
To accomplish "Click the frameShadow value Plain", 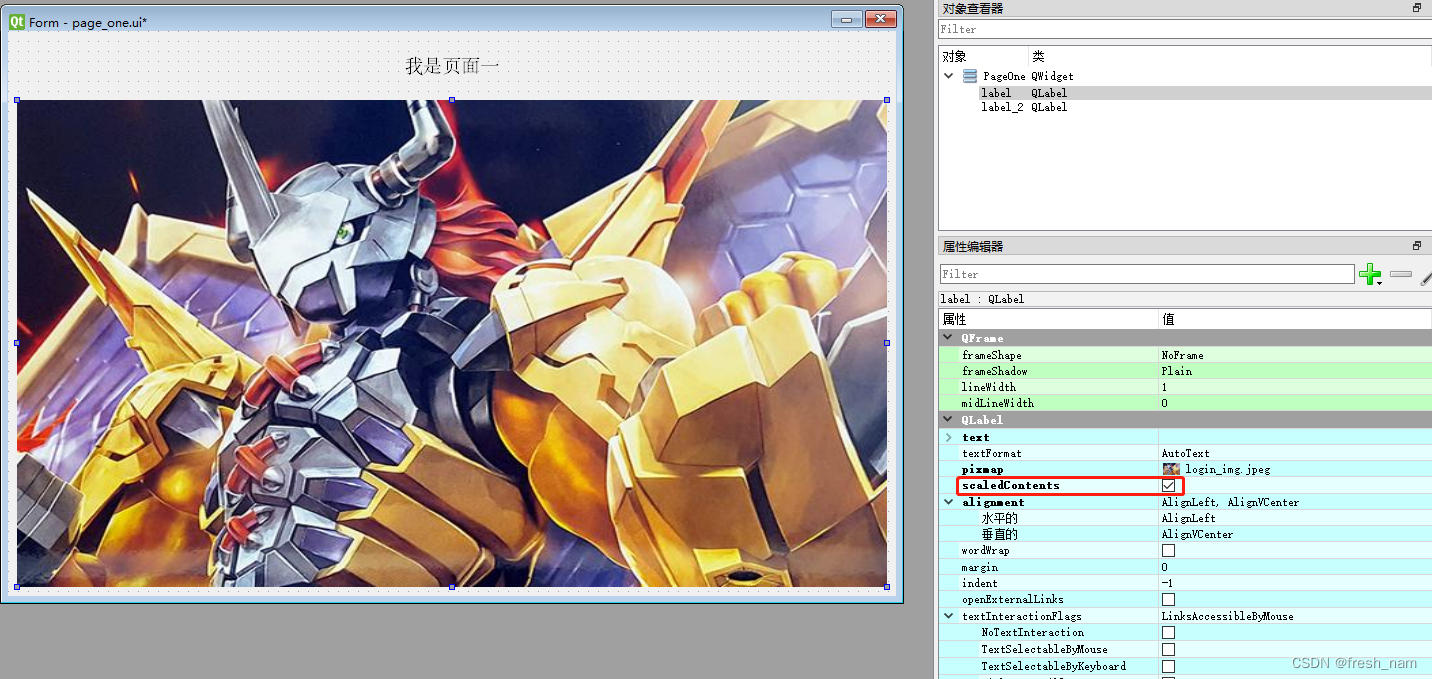I will pos(1176,371).
